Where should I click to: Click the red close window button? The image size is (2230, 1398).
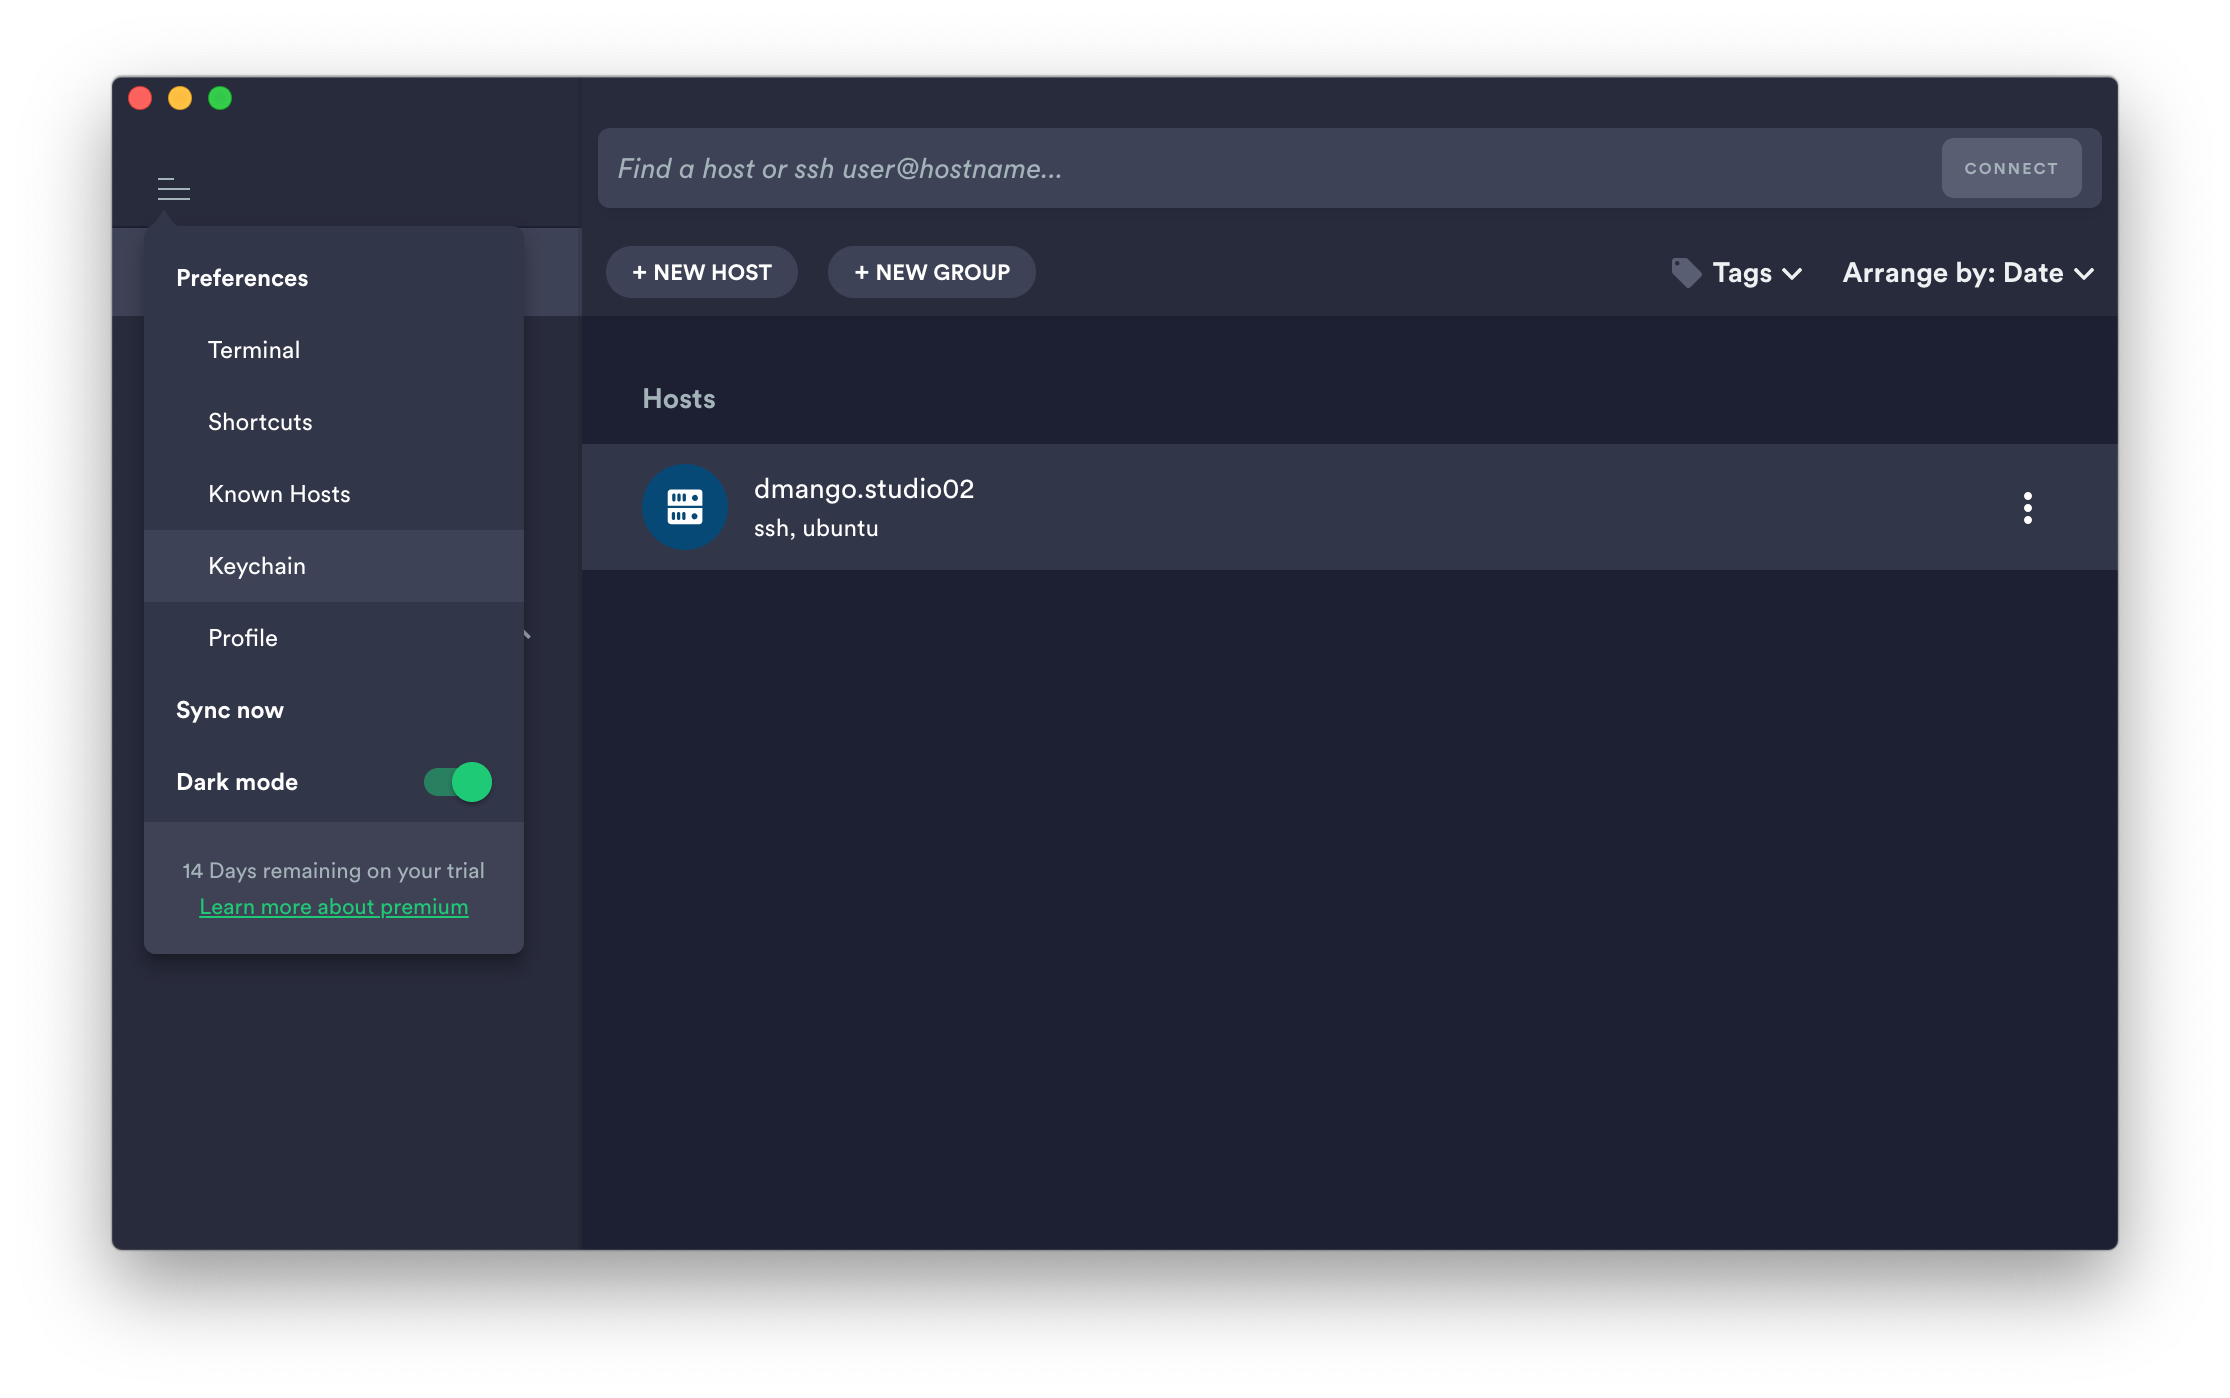[x=140, y=98]
